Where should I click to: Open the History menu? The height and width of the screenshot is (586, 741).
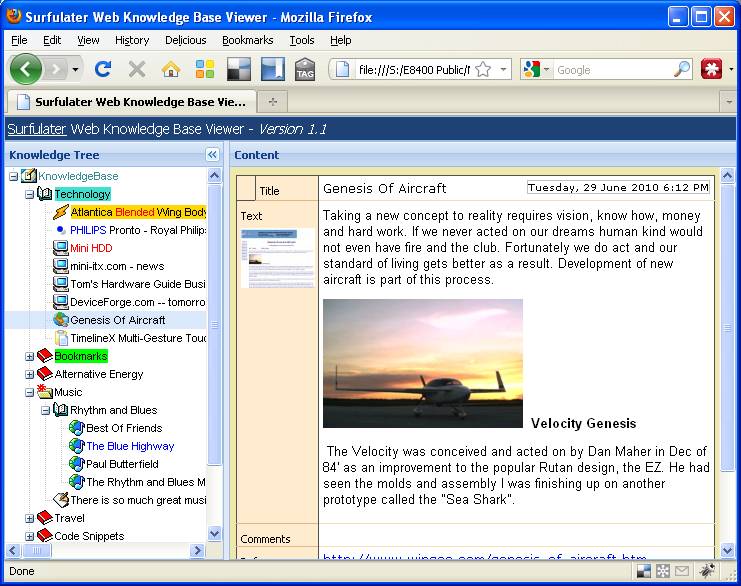(x=132, y=40)
